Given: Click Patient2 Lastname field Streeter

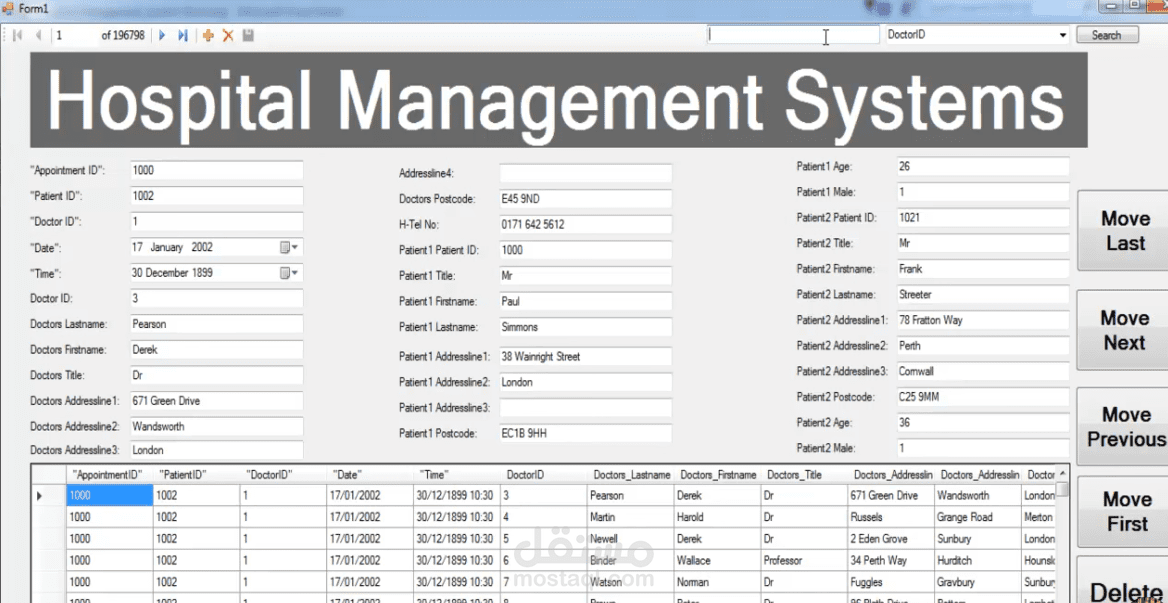Looking at the screenshot, I should pos(983,295).
